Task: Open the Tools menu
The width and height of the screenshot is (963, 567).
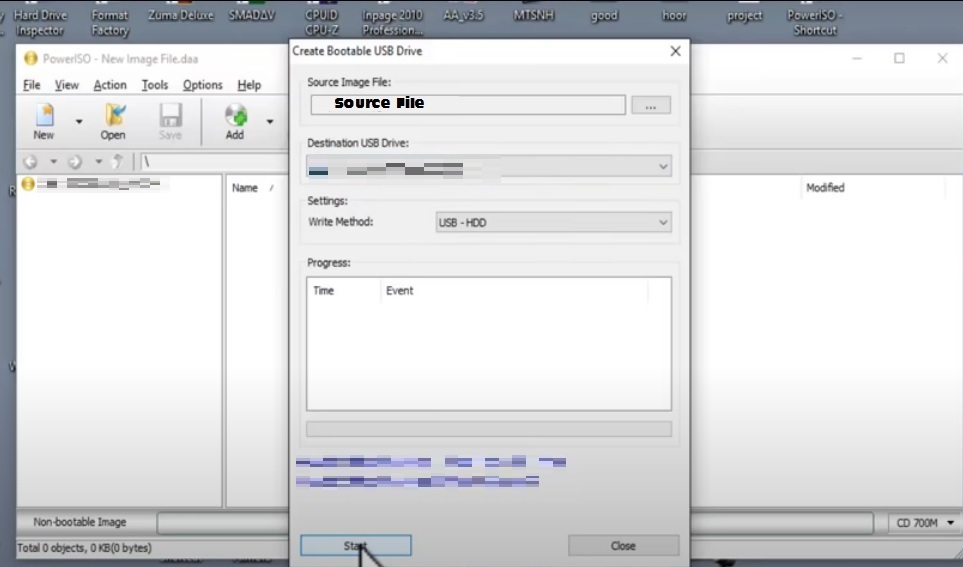Action: [155, 85]
